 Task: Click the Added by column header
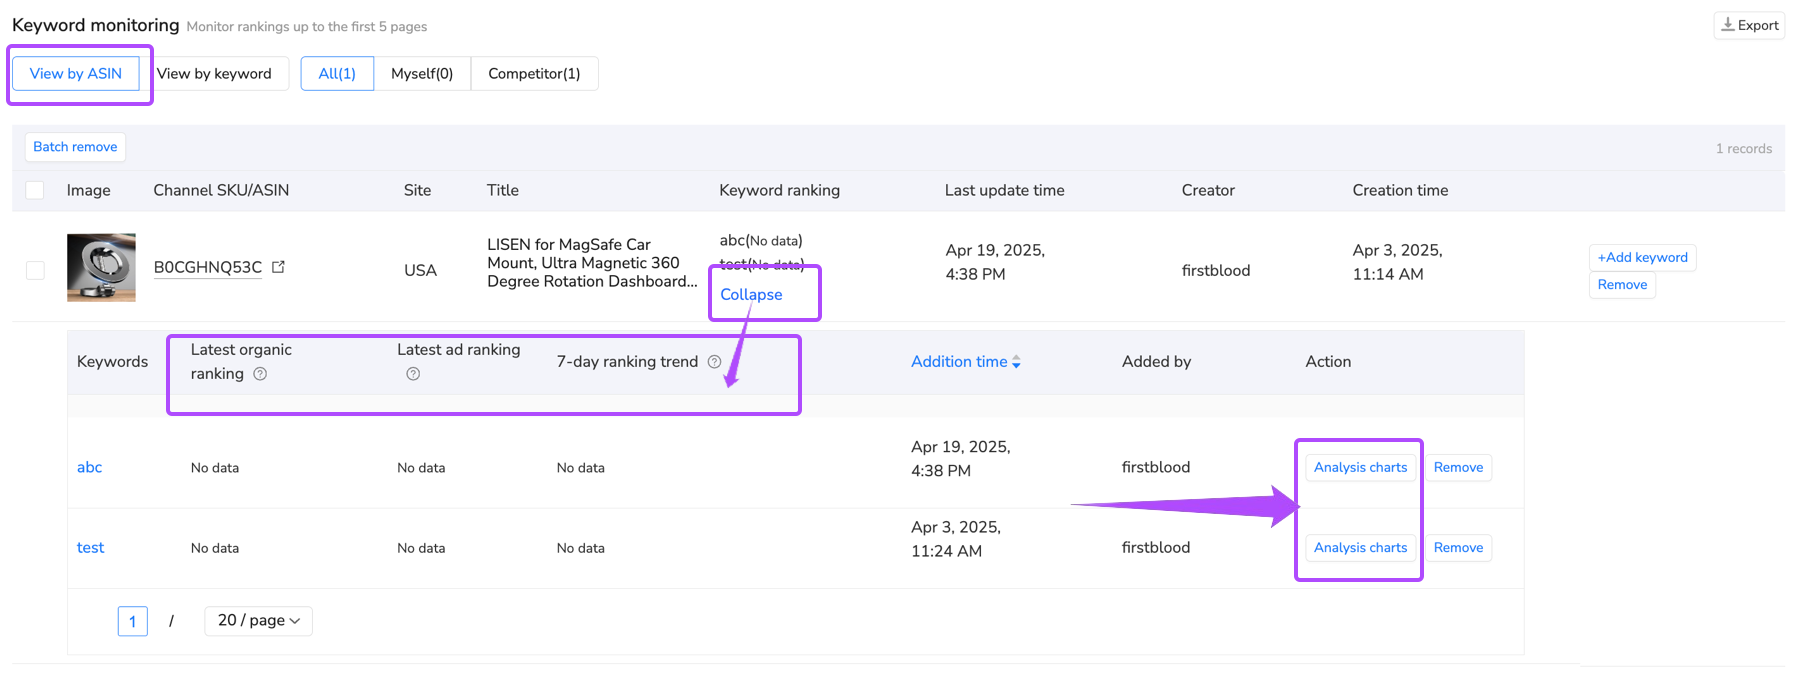(1156, 362)
